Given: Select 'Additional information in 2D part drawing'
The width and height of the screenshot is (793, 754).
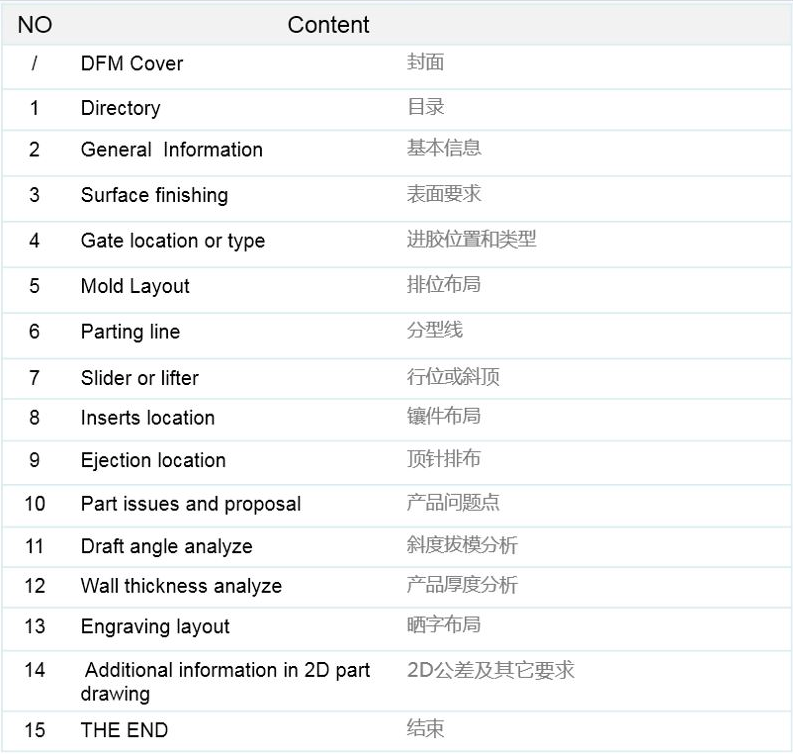Looking at the screenshot, I should tap(226, 681).
